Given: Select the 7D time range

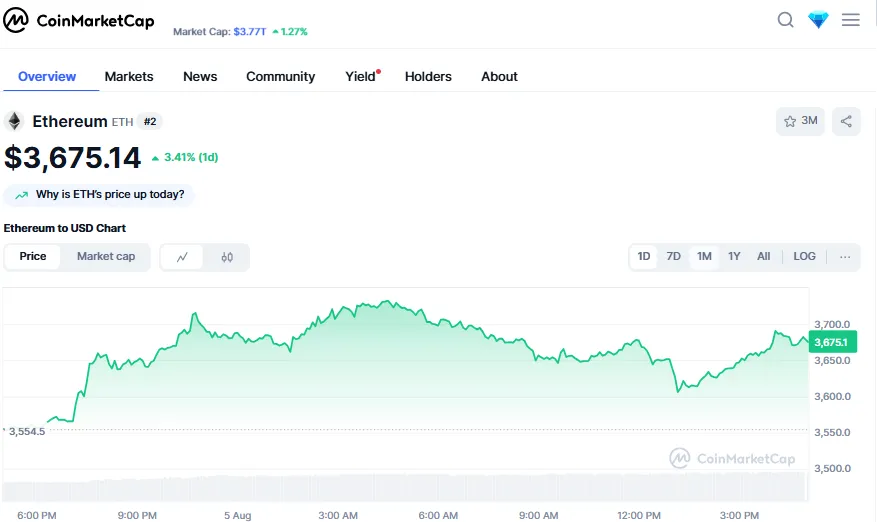Looking at the screenshot, I should 674,257.
